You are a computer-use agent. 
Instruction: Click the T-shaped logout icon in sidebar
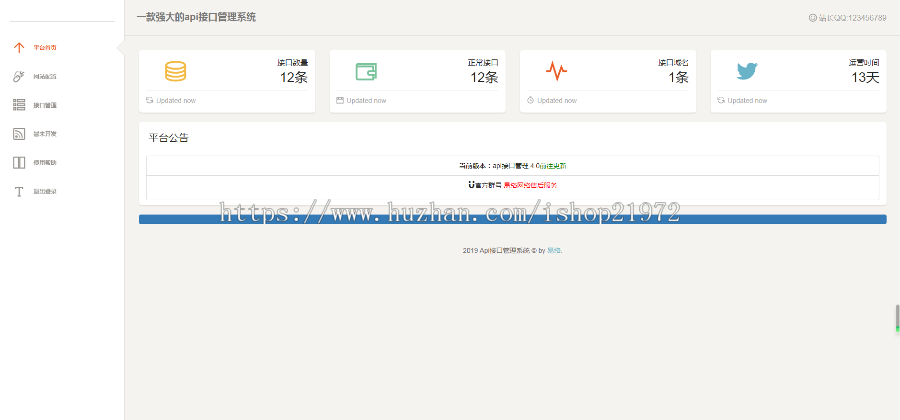coord(19,192)
